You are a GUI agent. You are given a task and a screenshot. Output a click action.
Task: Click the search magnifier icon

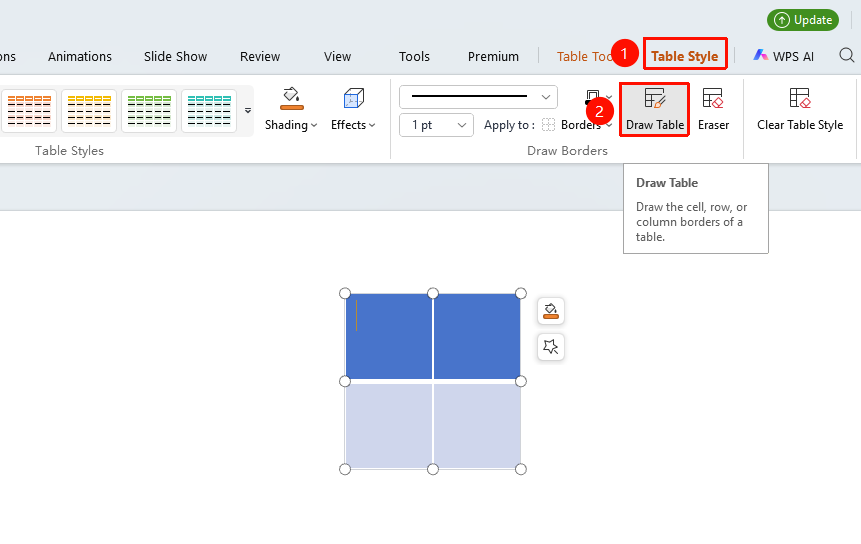click(x=847, y=55)
